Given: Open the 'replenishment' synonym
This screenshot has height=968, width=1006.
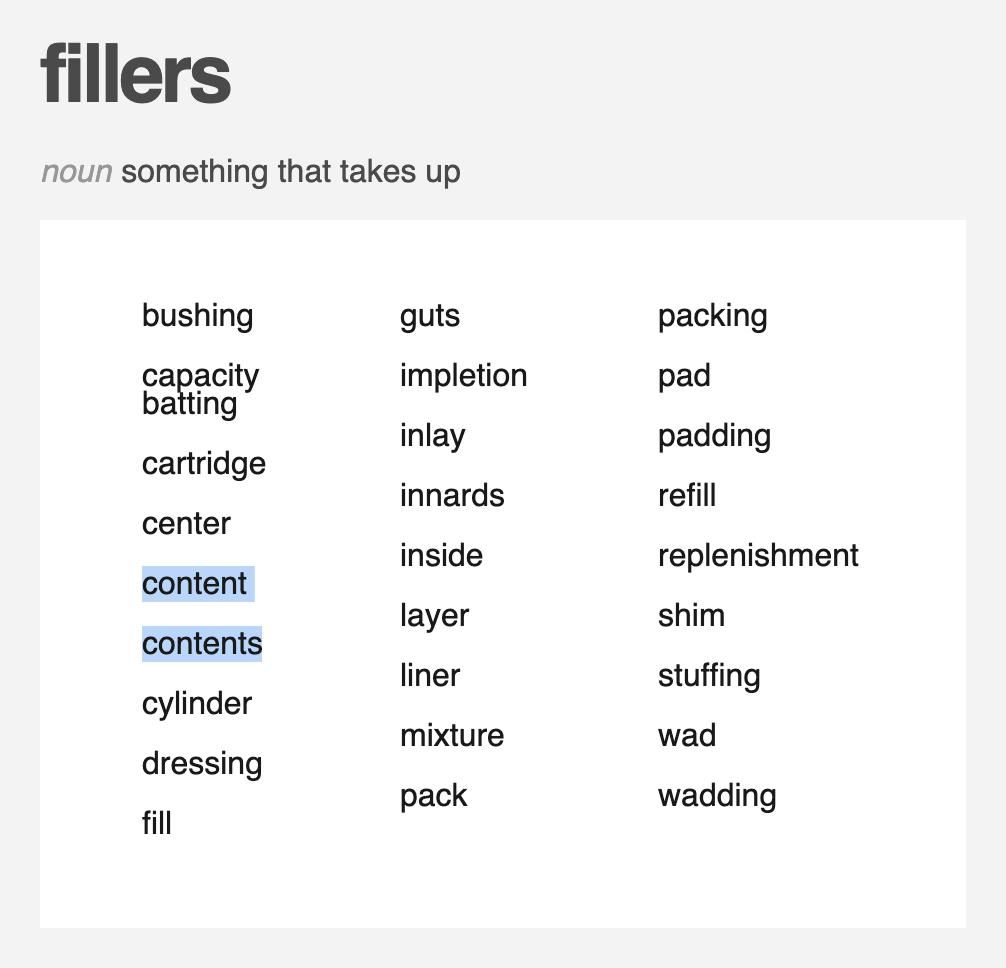Looking at the screenshot, I should click(x=758, y=556).
